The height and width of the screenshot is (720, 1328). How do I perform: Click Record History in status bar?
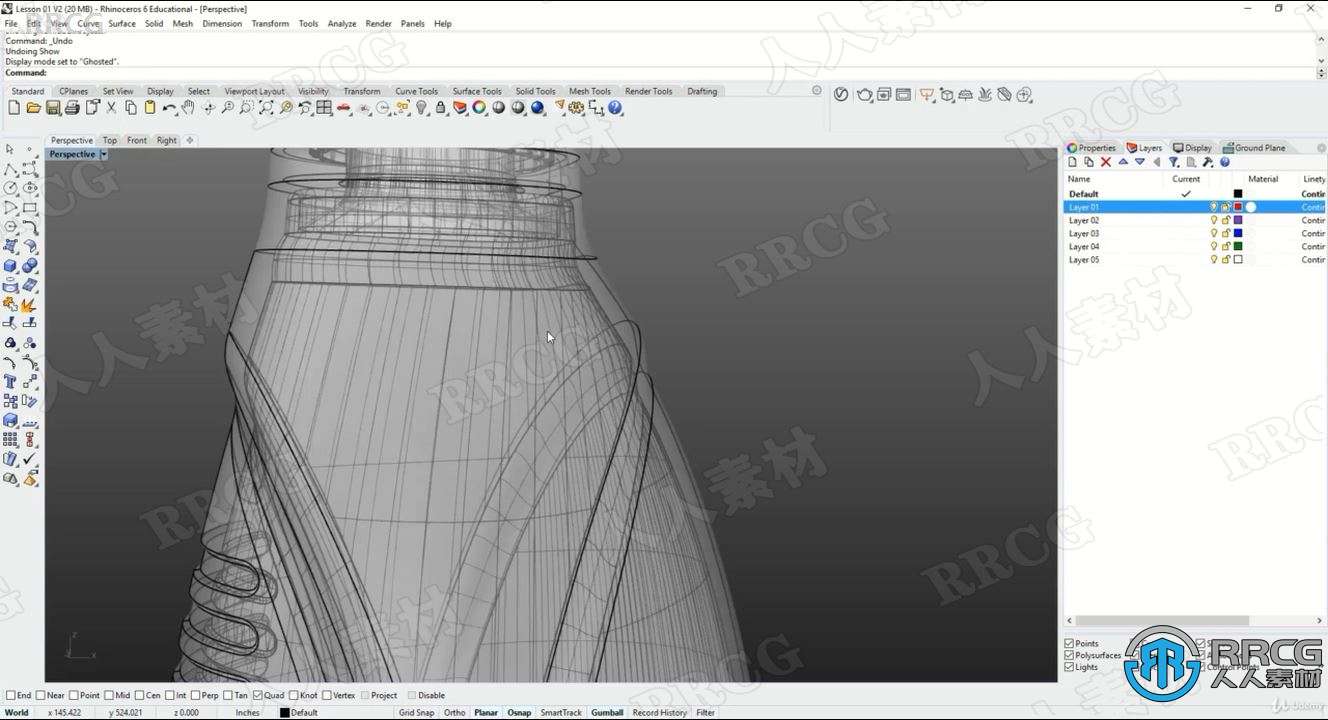tap(659, 712)
